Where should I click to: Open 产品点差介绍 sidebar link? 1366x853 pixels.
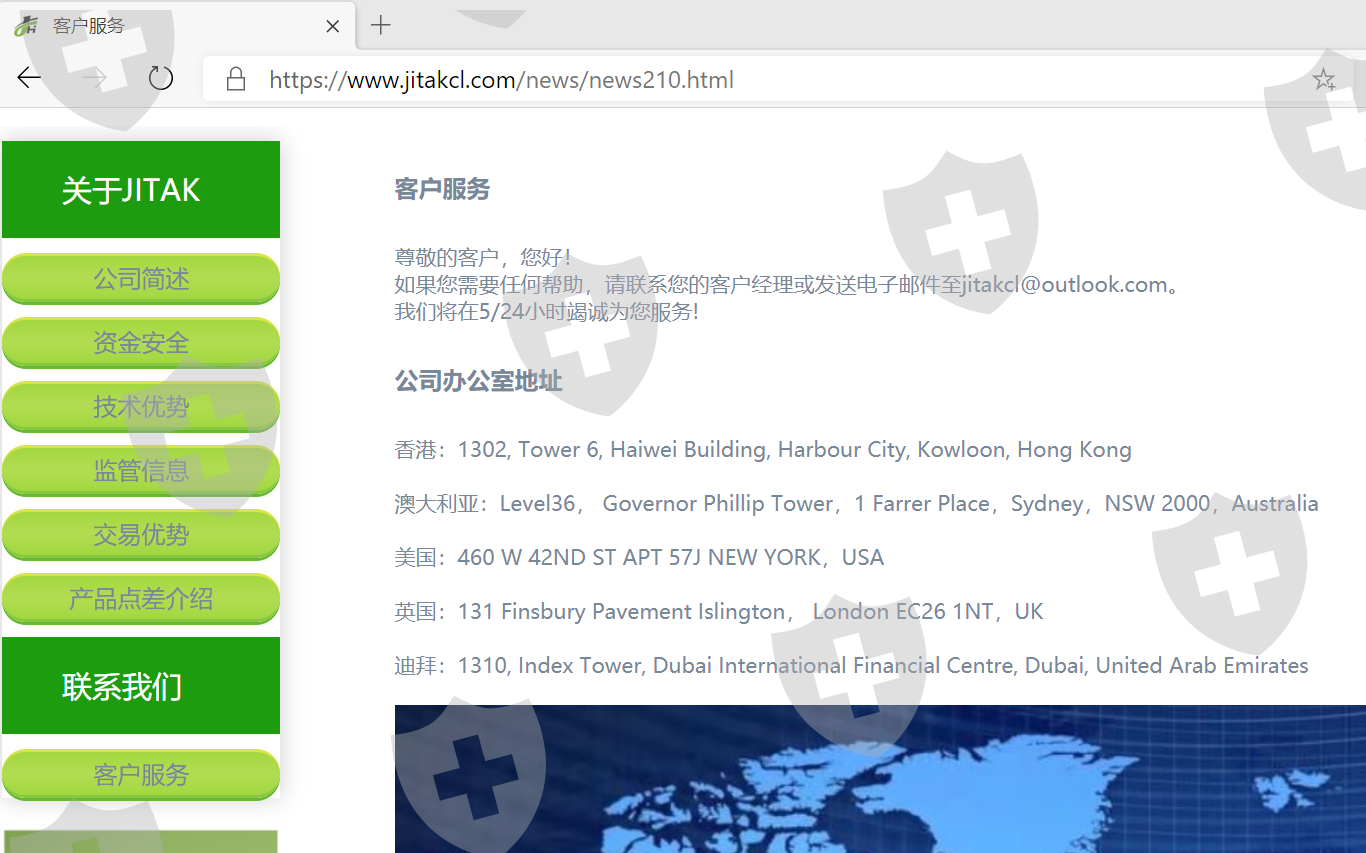[x=141, y=599]
